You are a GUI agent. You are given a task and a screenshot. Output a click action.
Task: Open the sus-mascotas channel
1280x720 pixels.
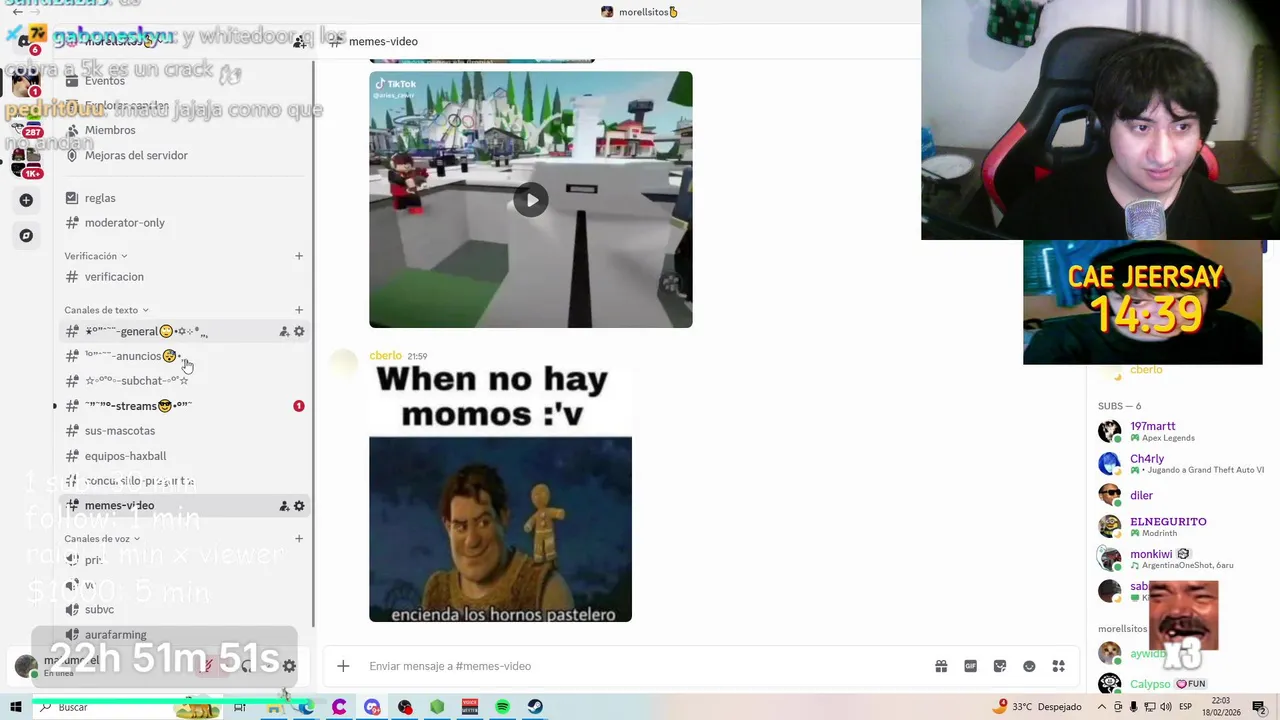(x=120, y=431)
